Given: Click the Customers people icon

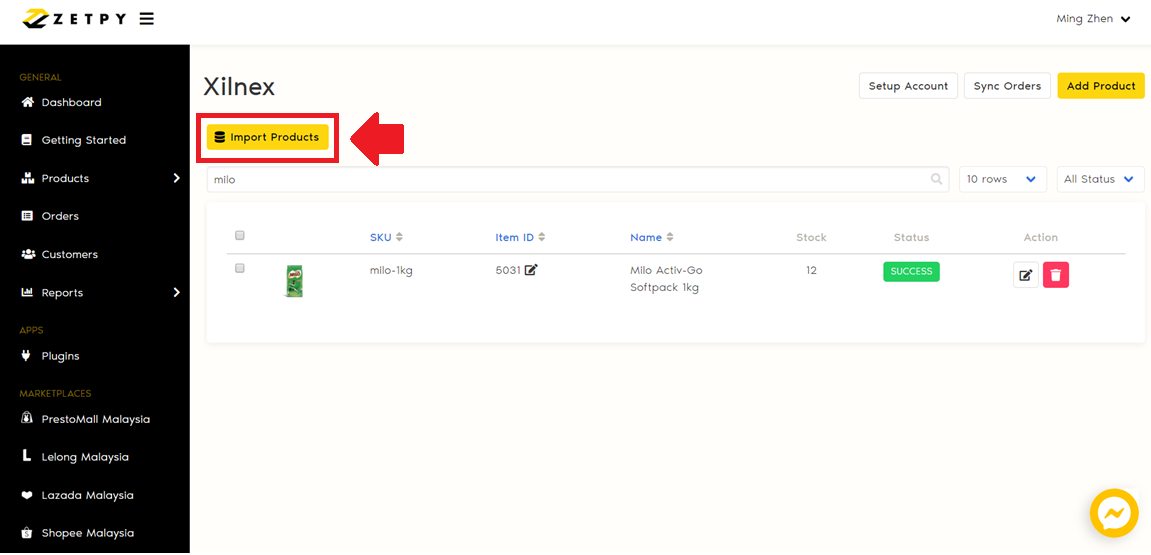Looking at the screenshot, I should pyautogui.click(x=28, y=254).
